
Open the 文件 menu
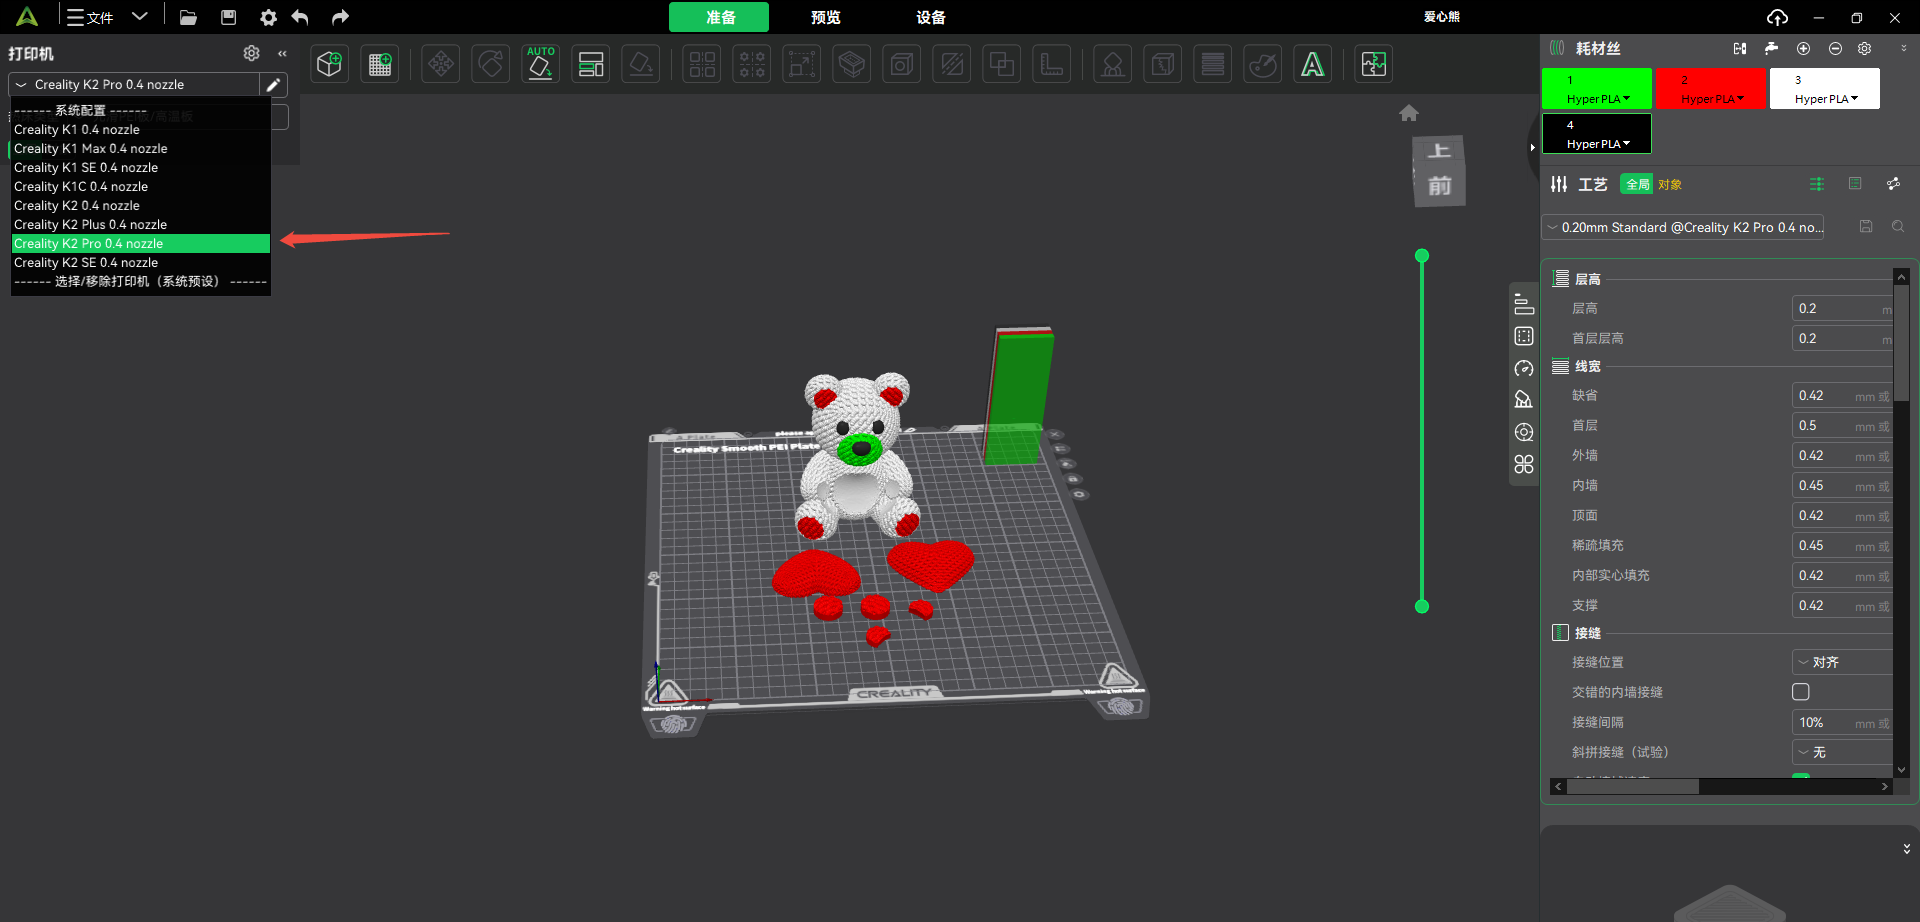click(91, 17)
